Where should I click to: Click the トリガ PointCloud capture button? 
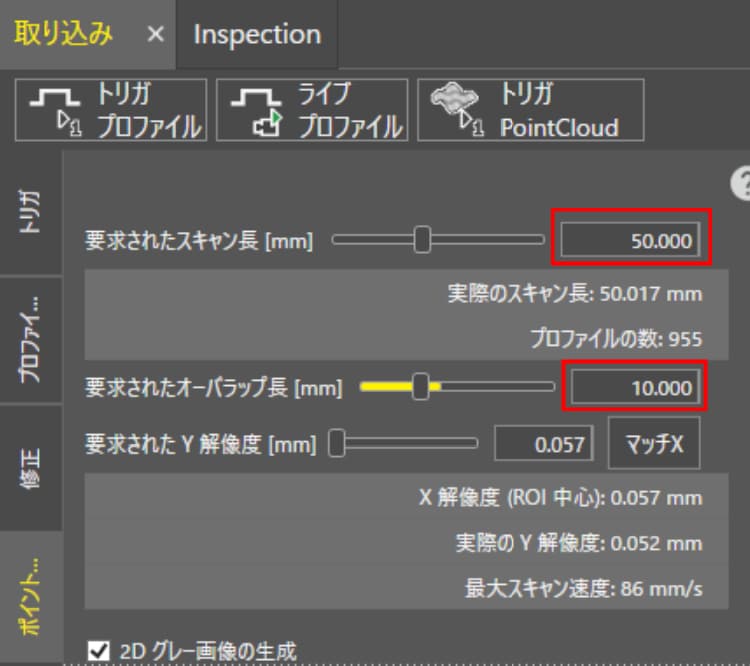[530, 110]
